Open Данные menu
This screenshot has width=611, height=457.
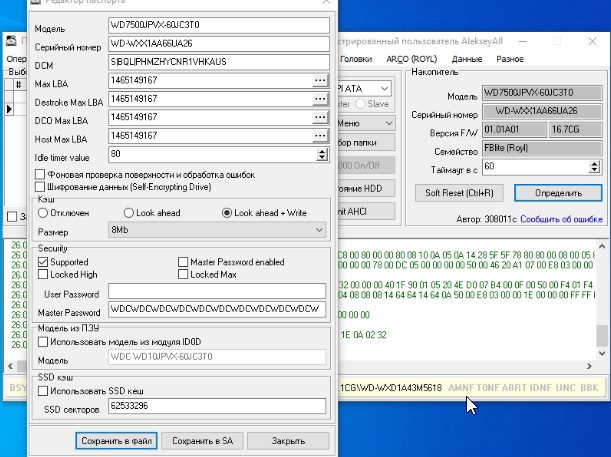(467, 59)
